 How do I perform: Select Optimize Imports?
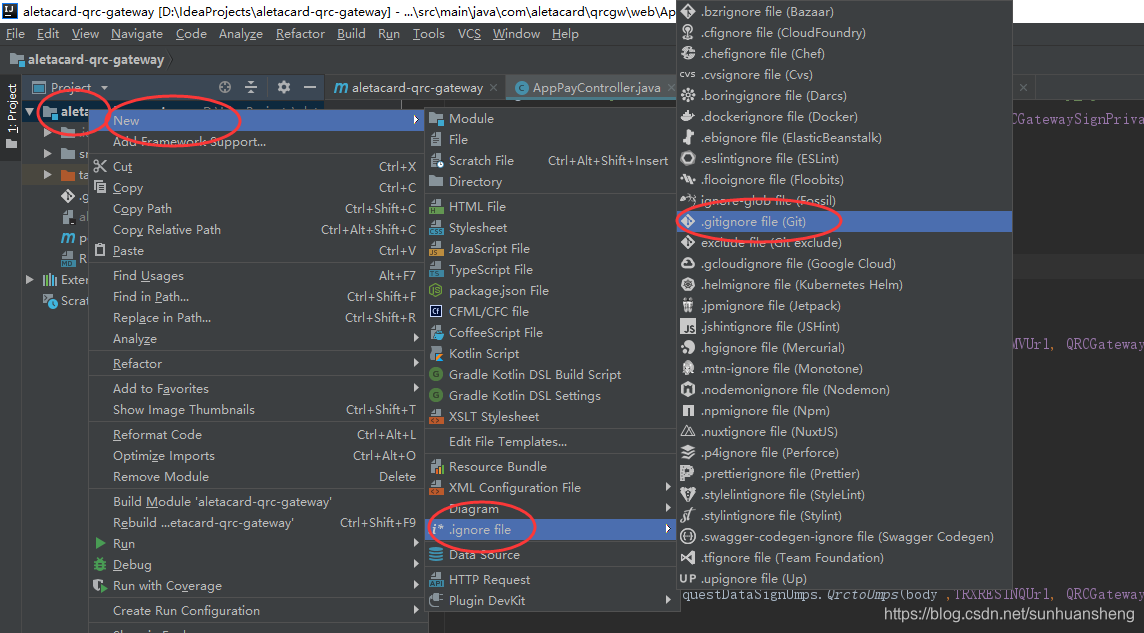[x=255, y=455]
